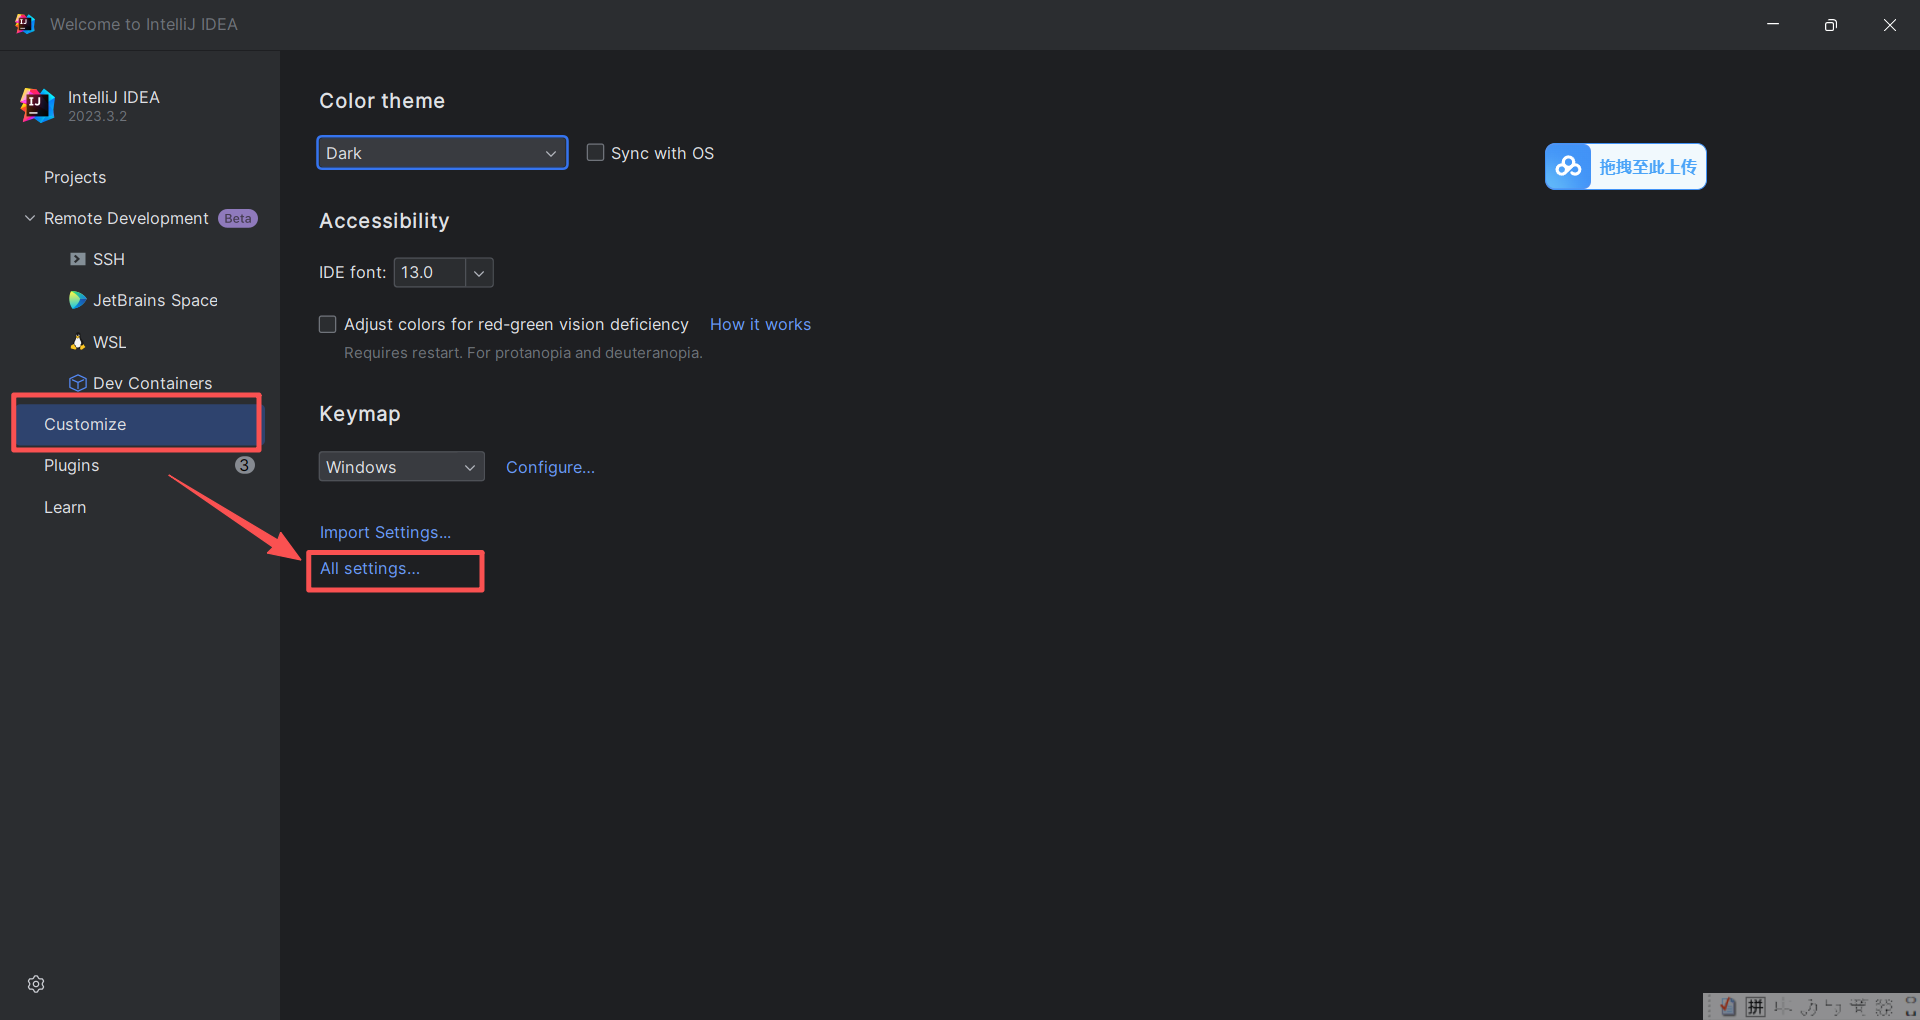
Task: Click the 拖拽至此上传 upload button text
Action: pyautogui.click(x=1647, y=167)
